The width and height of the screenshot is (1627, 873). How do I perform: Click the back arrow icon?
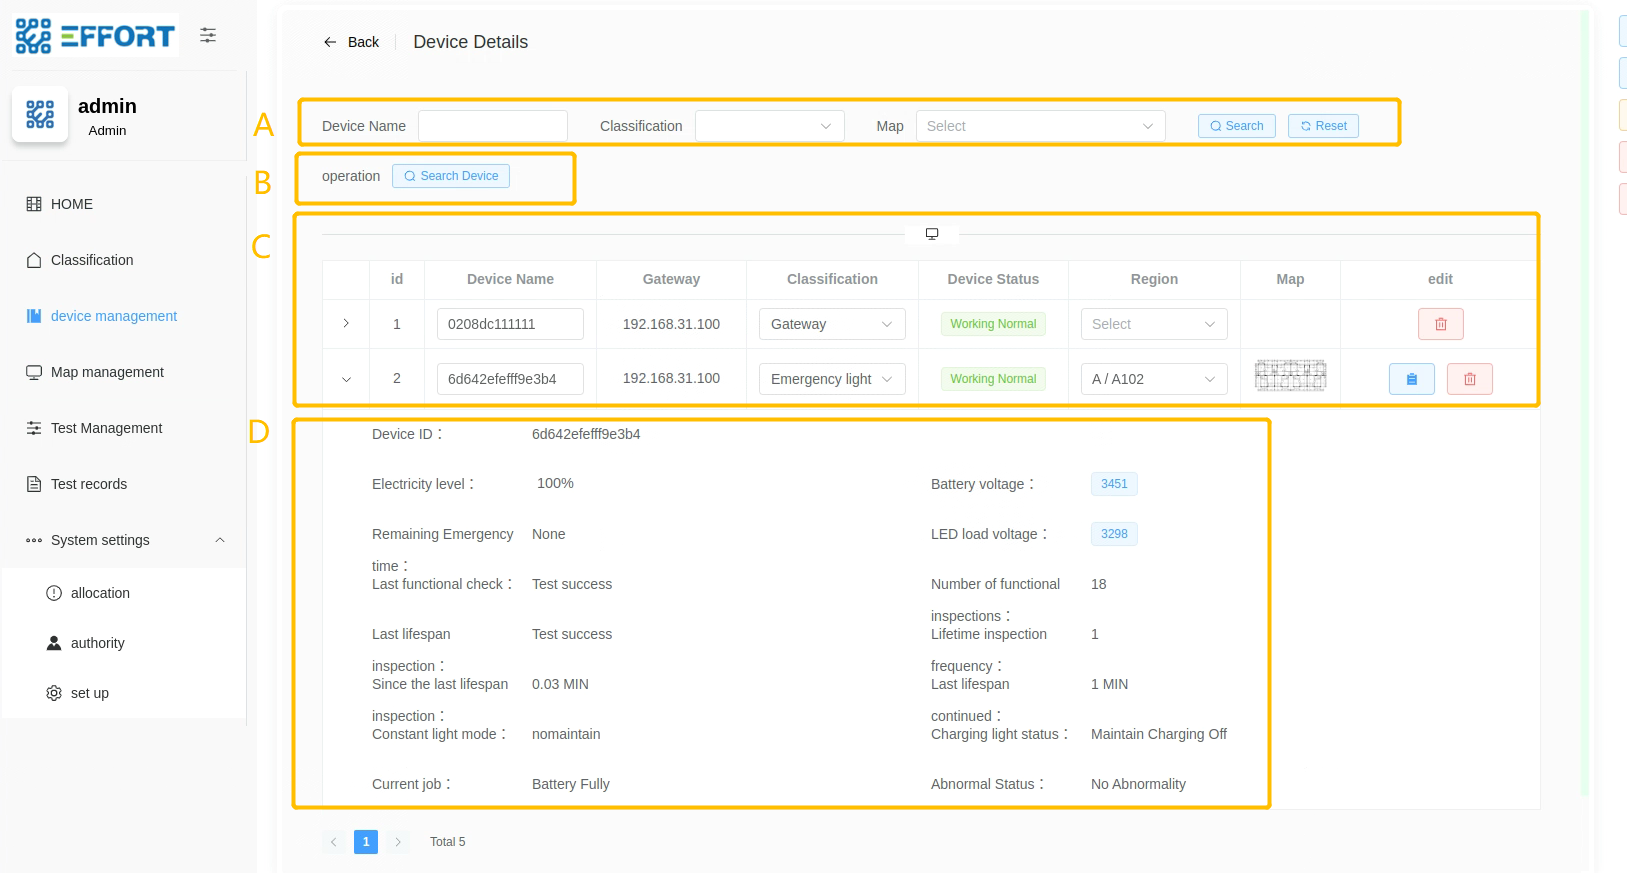point(330,42)
